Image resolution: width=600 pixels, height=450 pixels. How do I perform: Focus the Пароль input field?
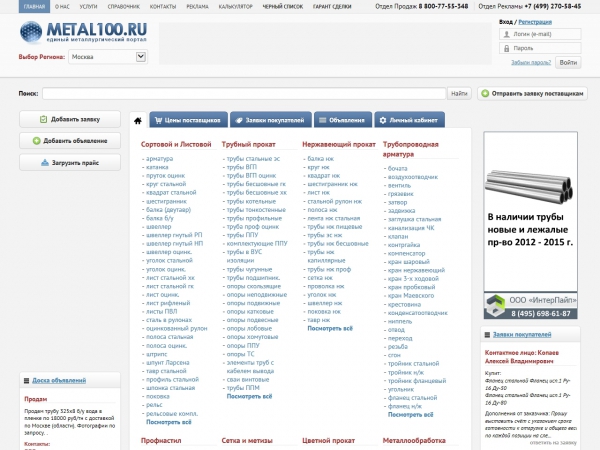click(x=540, y=48)
